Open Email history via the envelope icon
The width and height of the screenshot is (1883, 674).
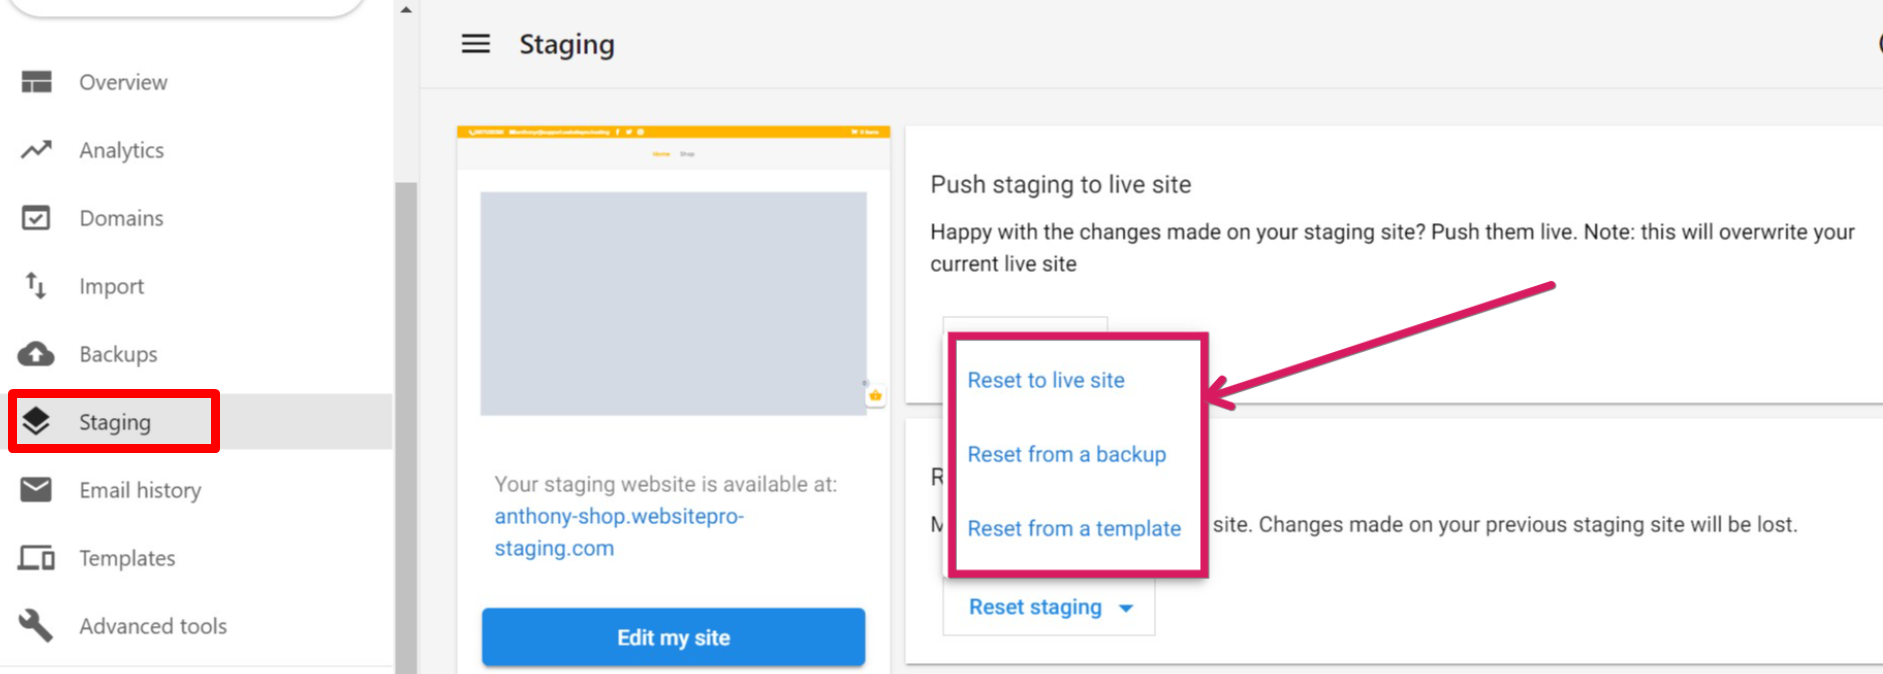[36, 489]
